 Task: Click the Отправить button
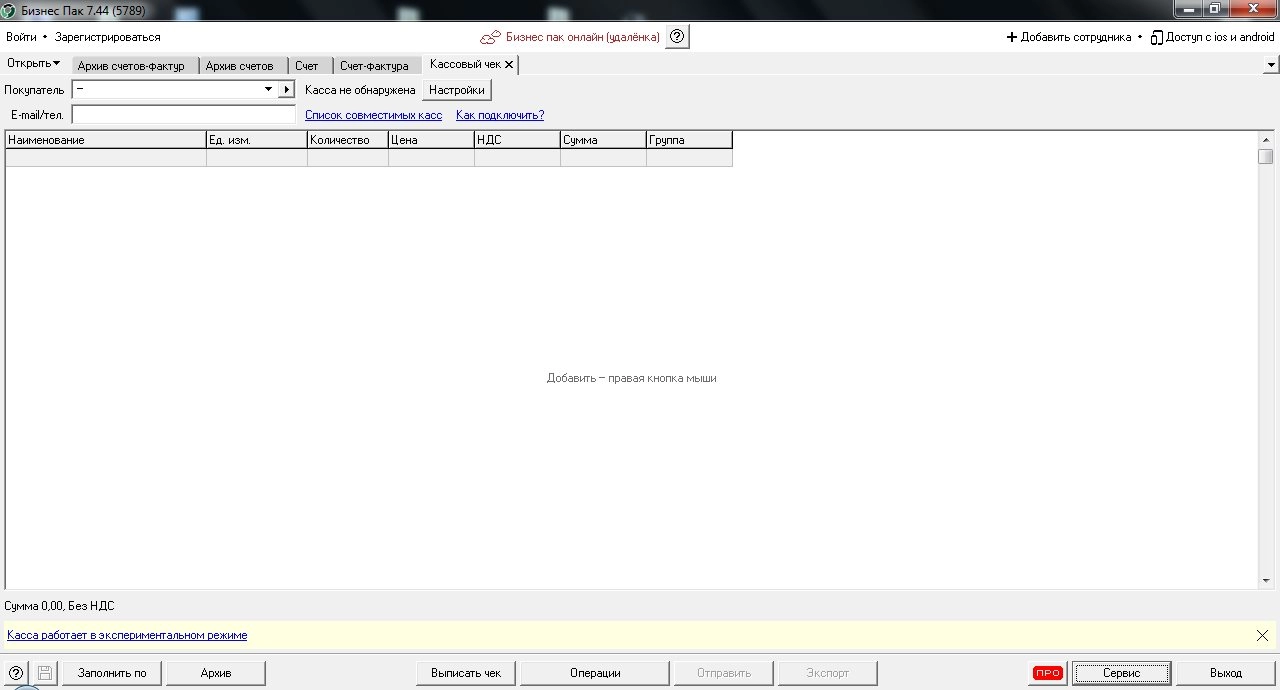724,673
